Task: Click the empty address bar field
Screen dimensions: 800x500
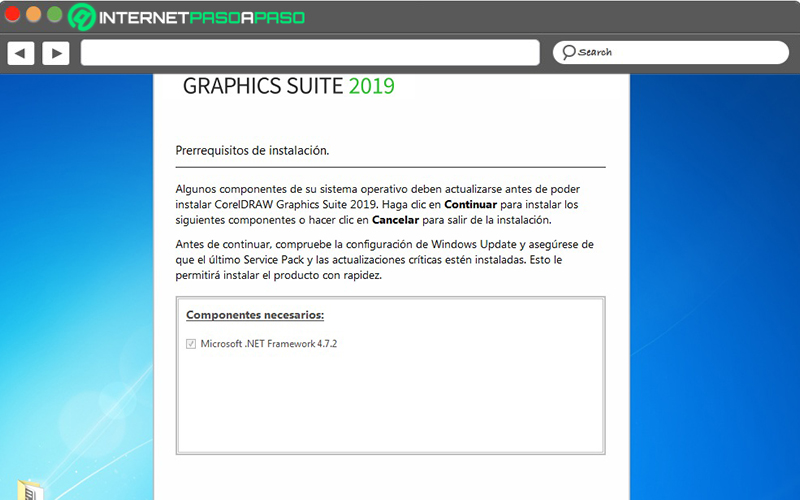Action: coord(310,53)
